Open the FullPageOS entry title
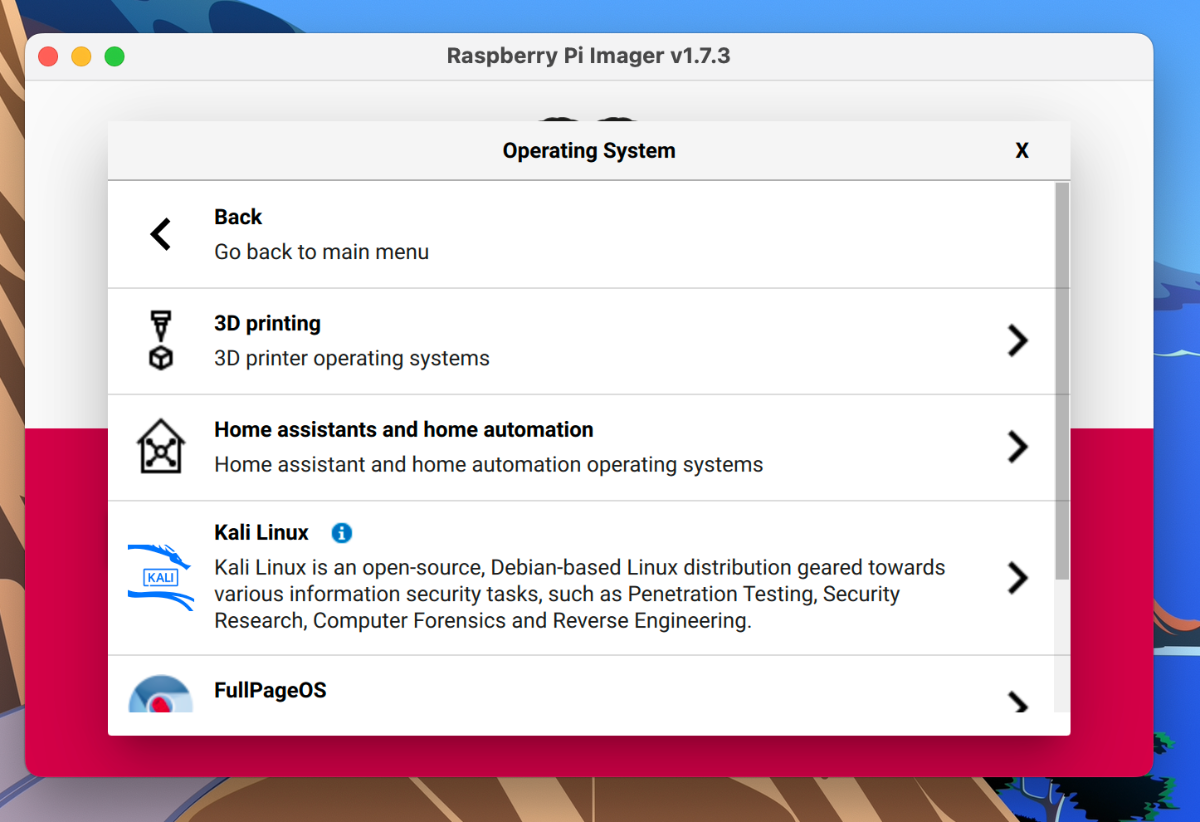 (270, 691)
